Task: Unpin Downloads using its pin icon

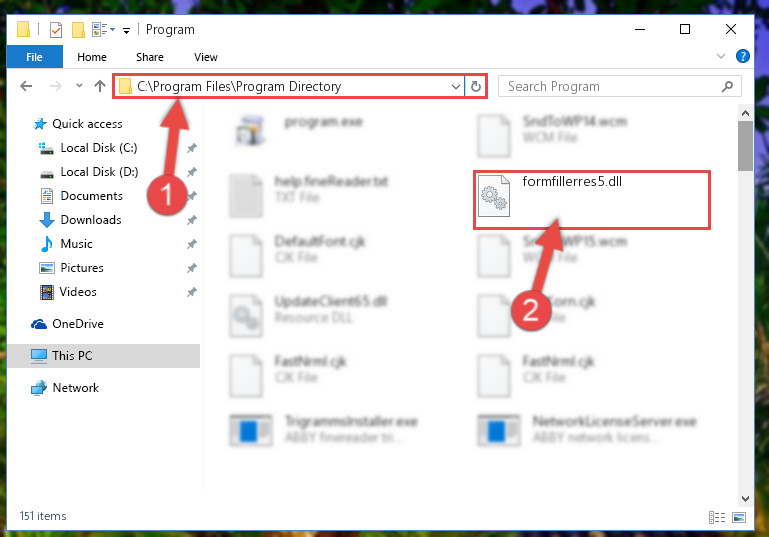Action: click(x=192, y=220)
